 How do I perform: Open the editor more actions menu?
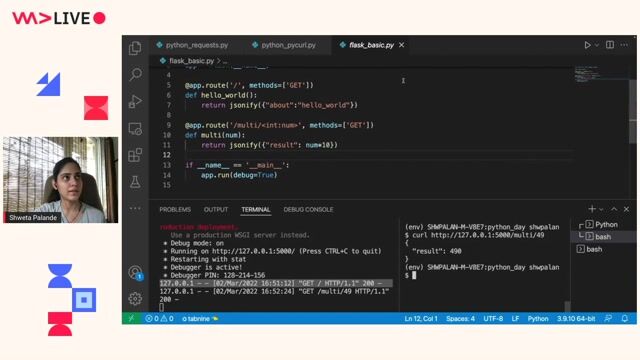click(x=624, y=45)
